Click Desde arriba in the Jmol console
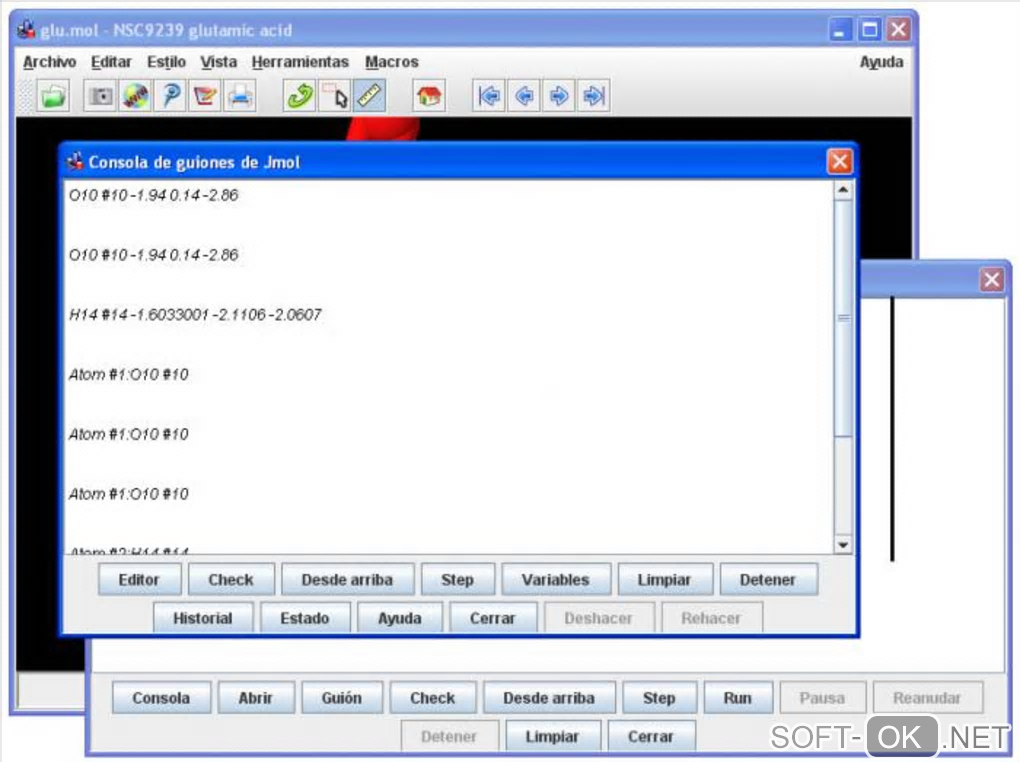The height and width of the screenshot is (762, 1020). tap(347, 579)
